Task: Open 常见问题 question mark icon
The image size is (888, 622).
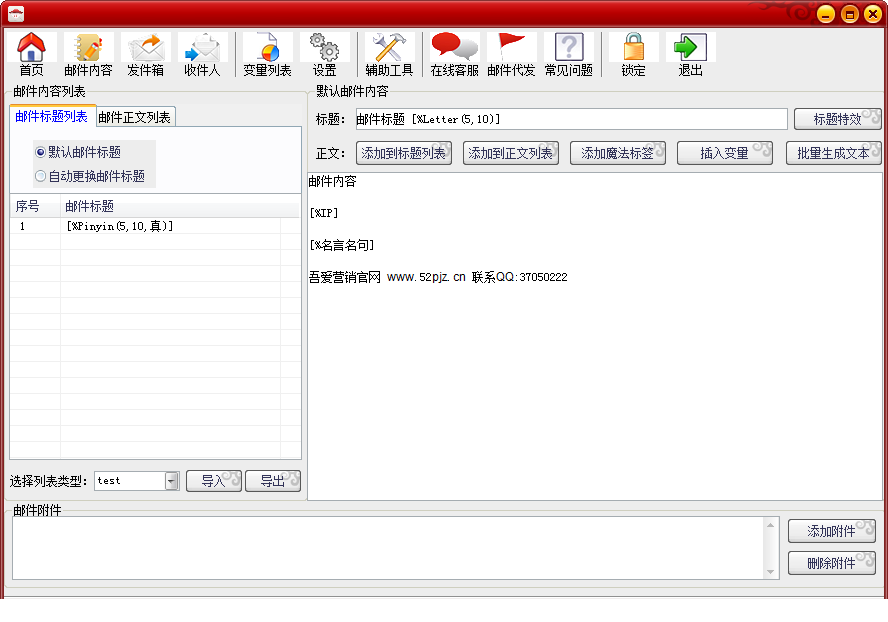Action: click(569, 54)
